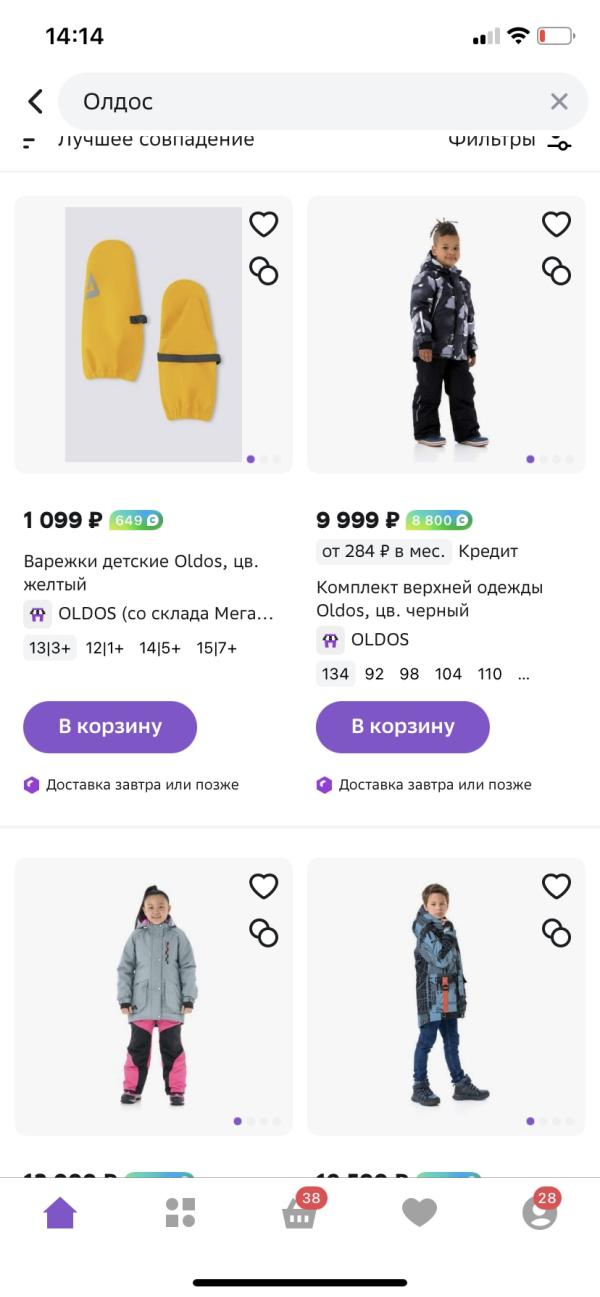Add yellow mittens to favorites
Image resolution: width=600 pixels, height=1297 pixels.
263,224
